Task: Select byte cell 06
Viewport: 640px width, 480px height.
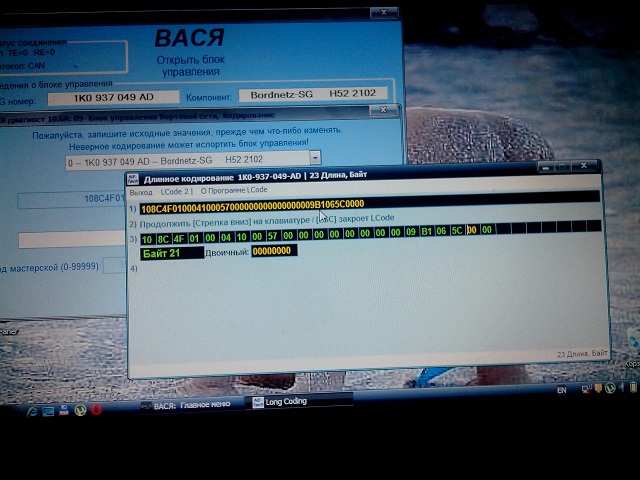Action: (x=441, y=231)
